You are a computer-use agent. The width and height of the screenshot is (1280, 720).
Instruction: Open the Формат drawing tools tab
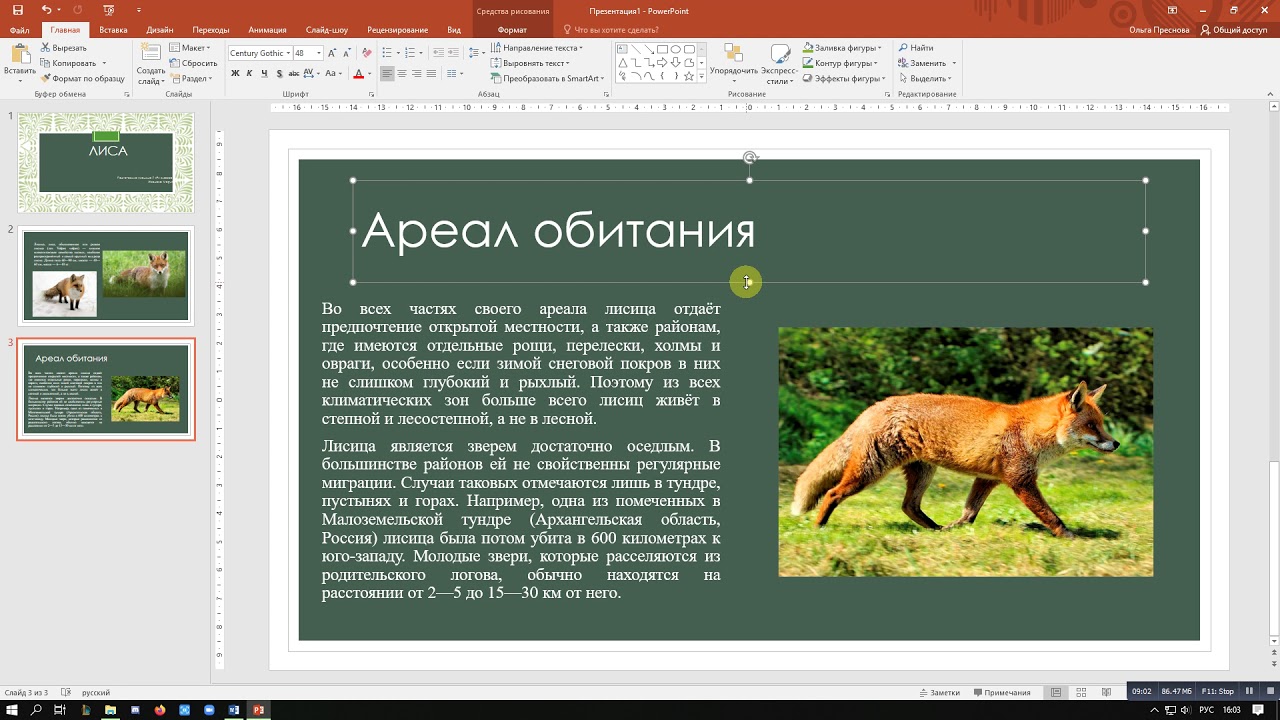[x=512, y=30]
